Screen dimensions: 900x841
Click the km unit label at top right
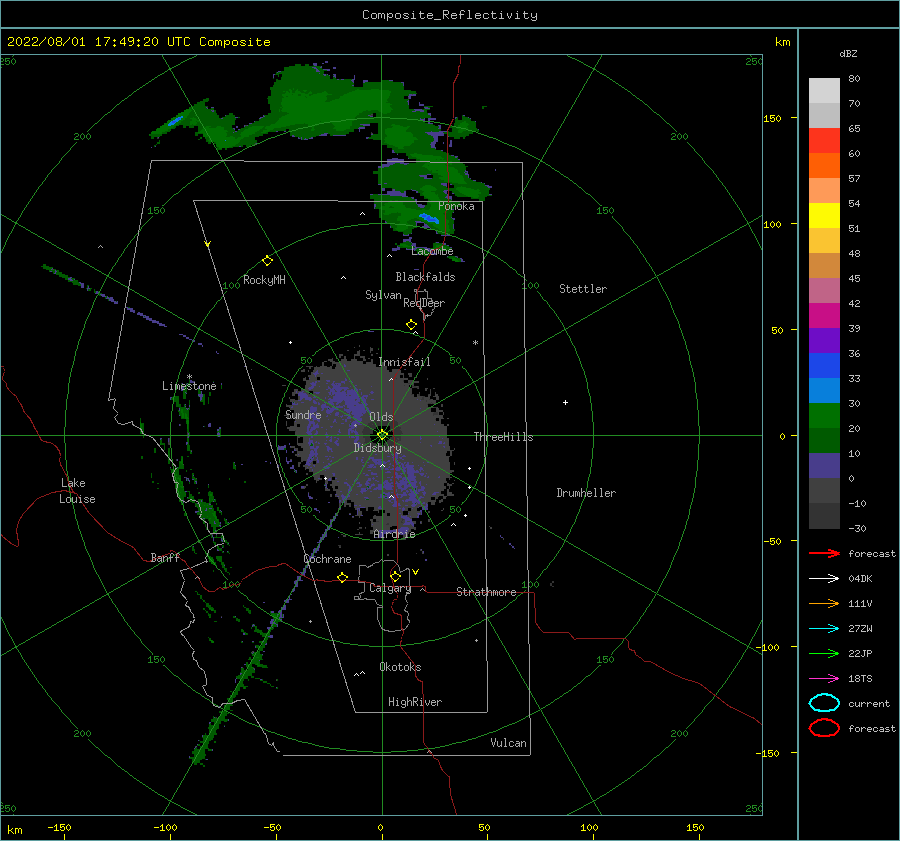coord(782,42)
